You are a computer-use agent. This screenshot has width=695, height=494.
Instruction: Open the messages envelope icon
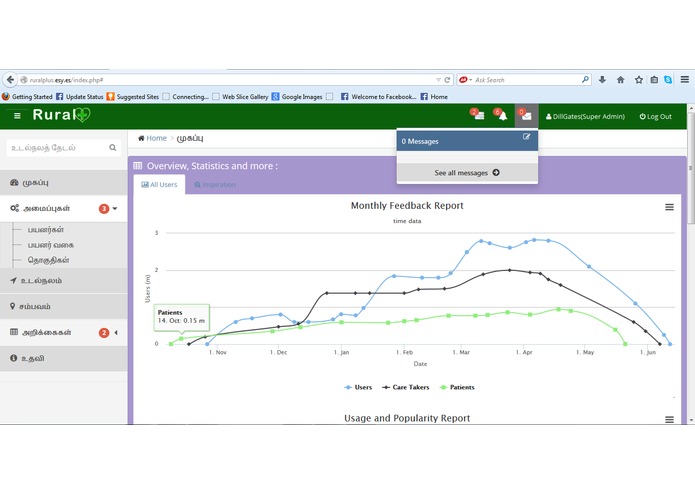[x=526, y=116]
